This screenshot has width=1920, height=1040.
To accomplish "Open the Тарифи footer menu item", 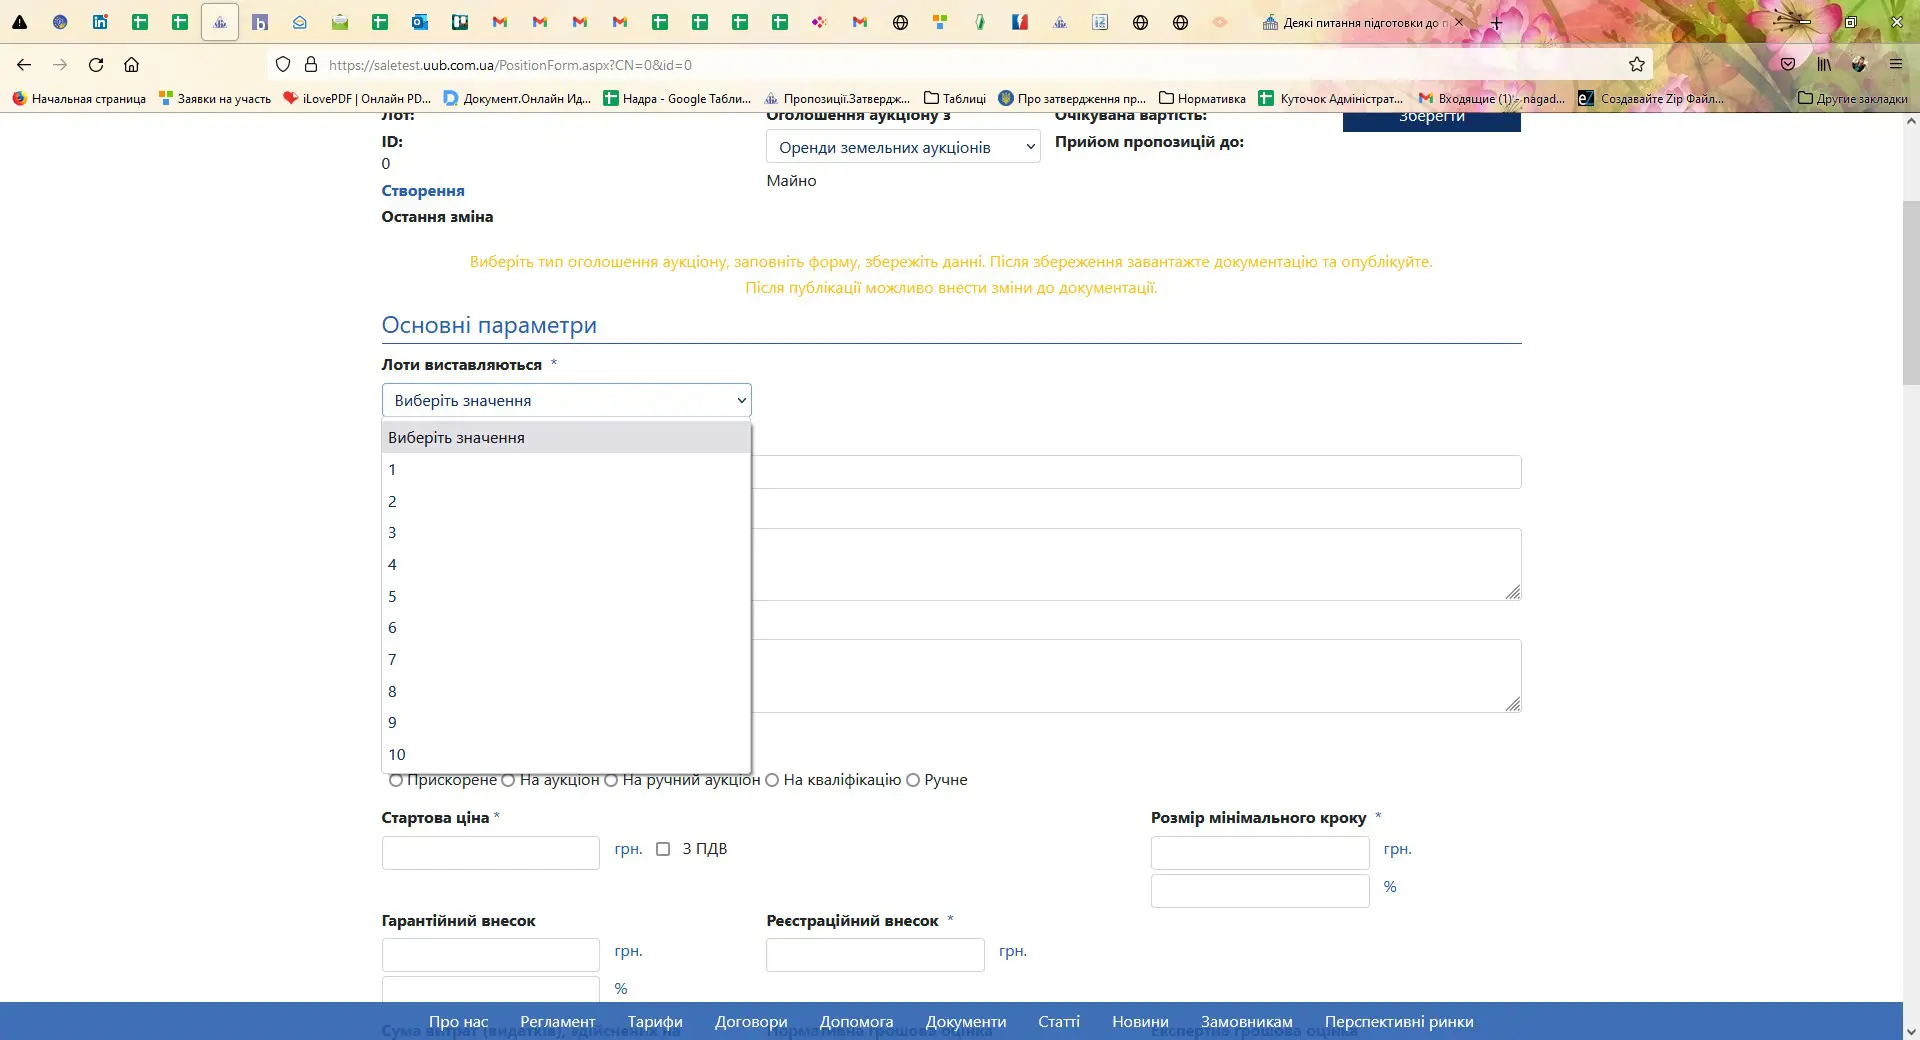I will tap(654, 1021).
